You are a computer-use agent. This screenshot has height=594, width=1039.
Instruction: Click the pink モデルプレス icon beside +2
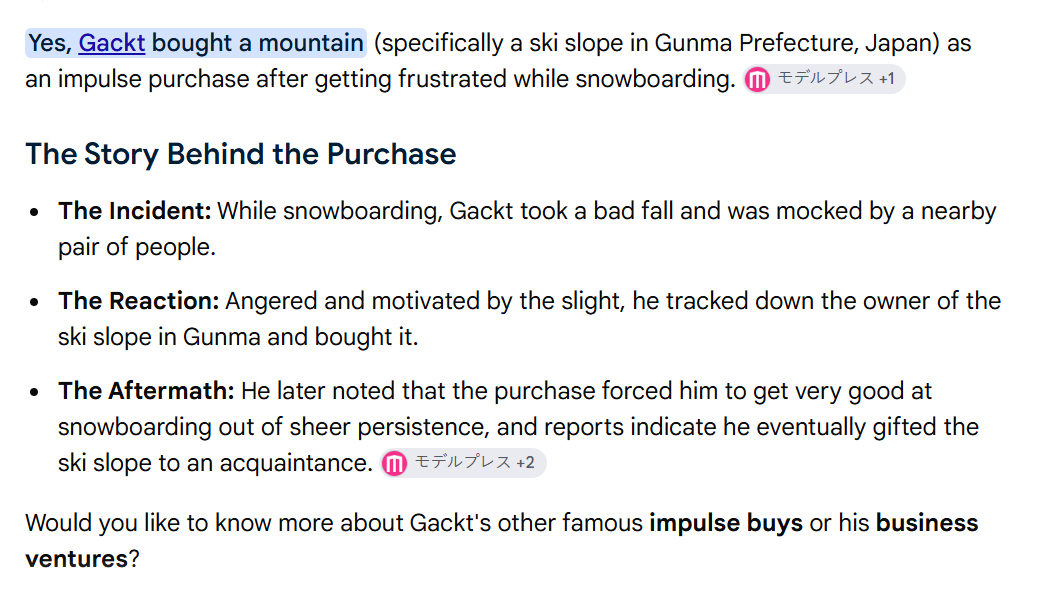tap(394, 463)
